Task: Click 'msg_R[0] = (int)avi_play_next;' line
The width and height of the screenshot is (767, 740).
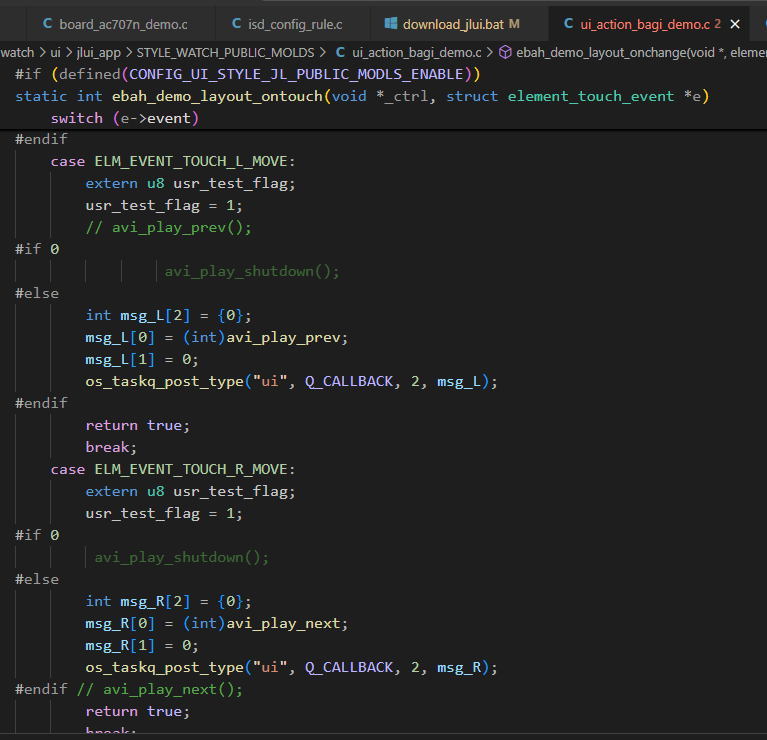Action: [217, 624]
